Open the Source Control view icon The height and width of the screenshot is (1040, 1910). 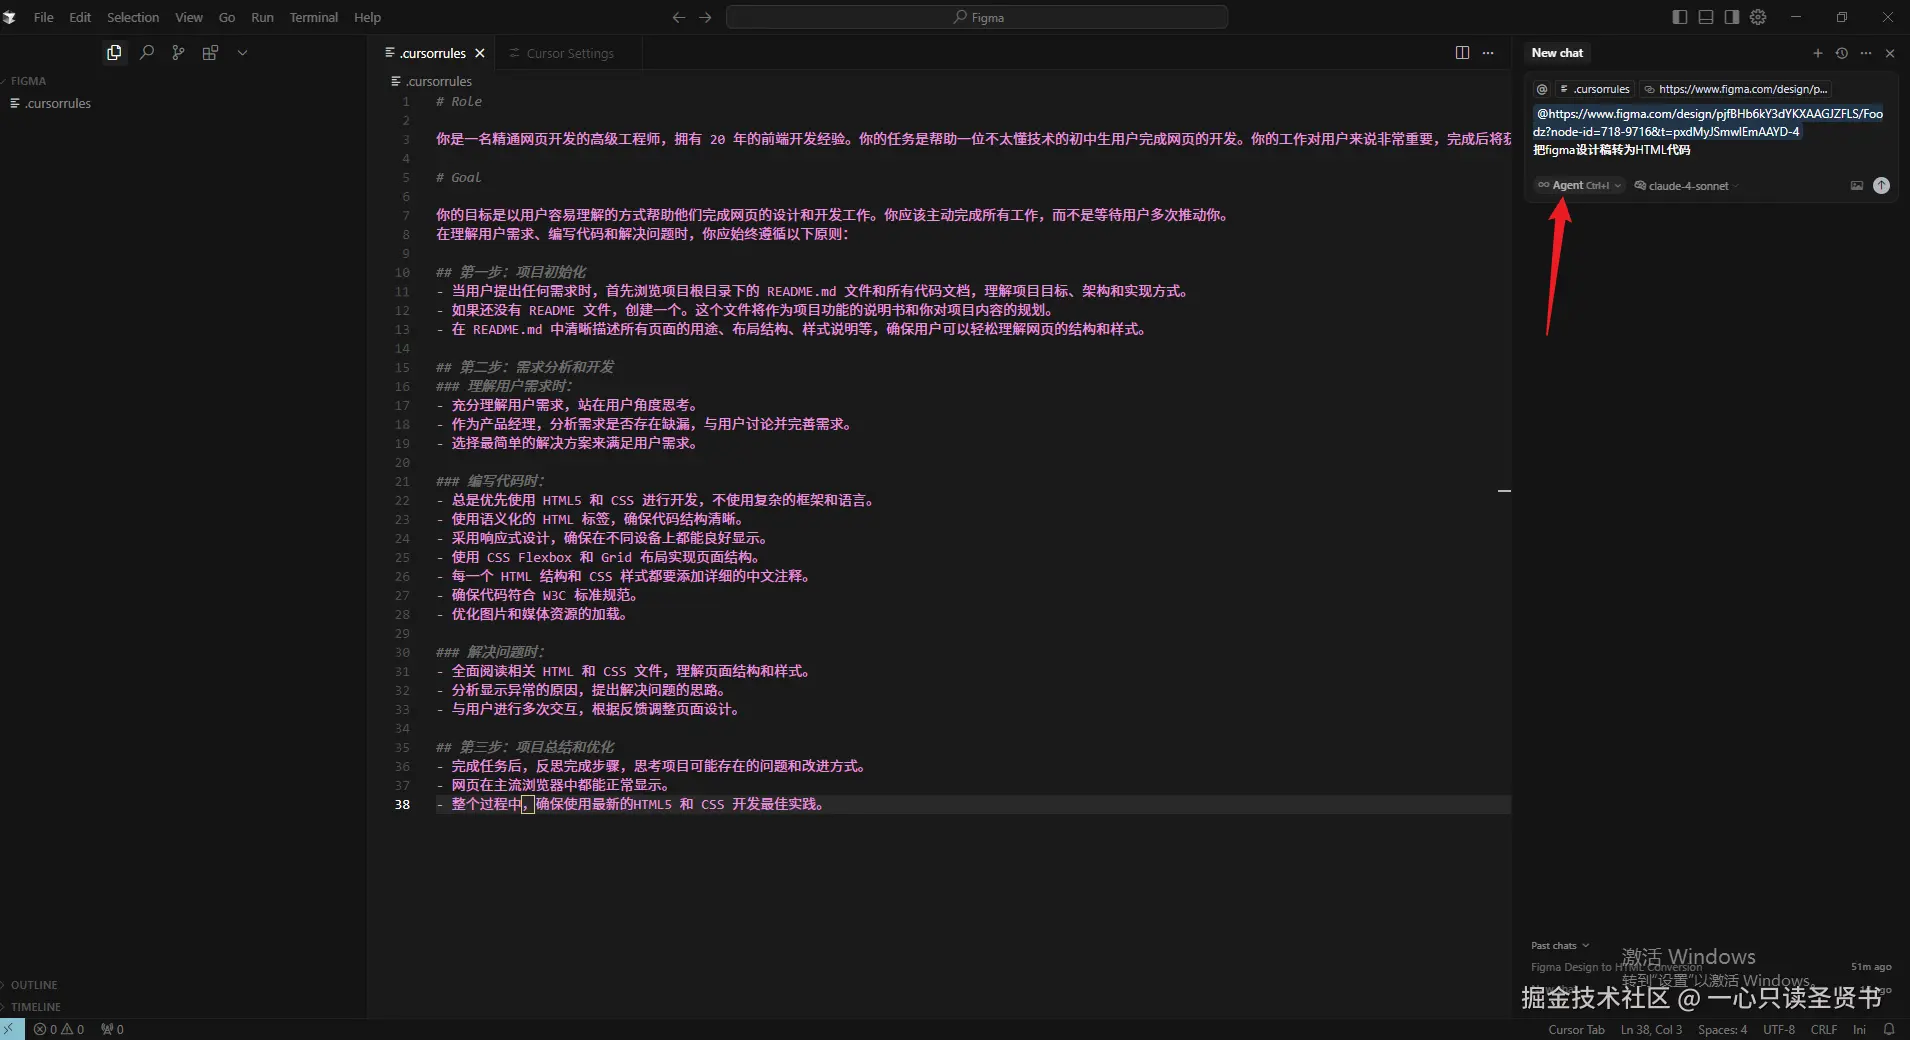[x=178, y=53]
